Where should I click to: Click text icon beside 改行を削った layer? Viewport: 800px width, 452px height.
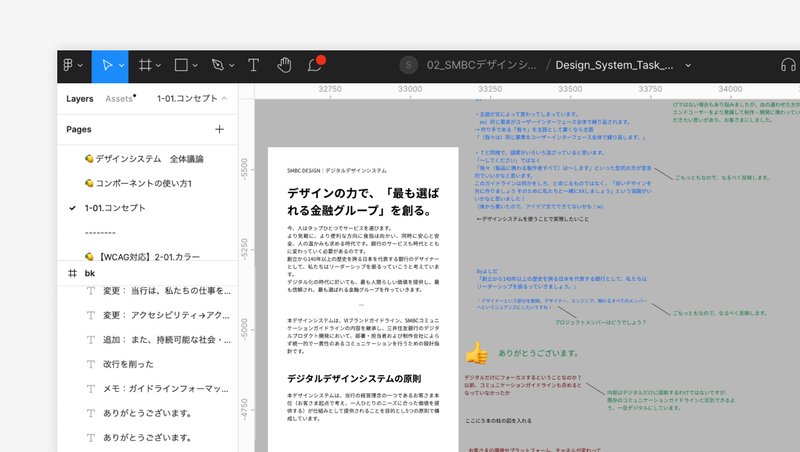tap(91, 364)
